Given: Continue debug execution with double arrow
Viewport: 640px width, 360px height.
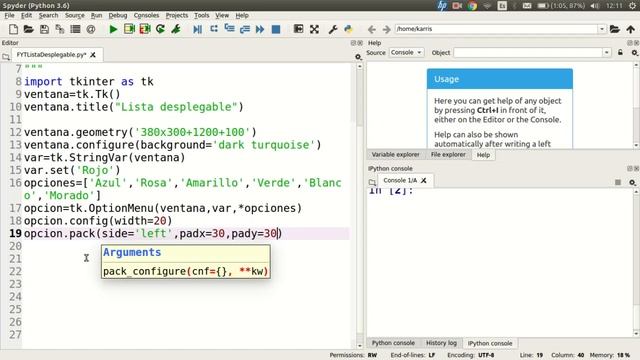Looking at the screenshot, I should tap(260, 29).
